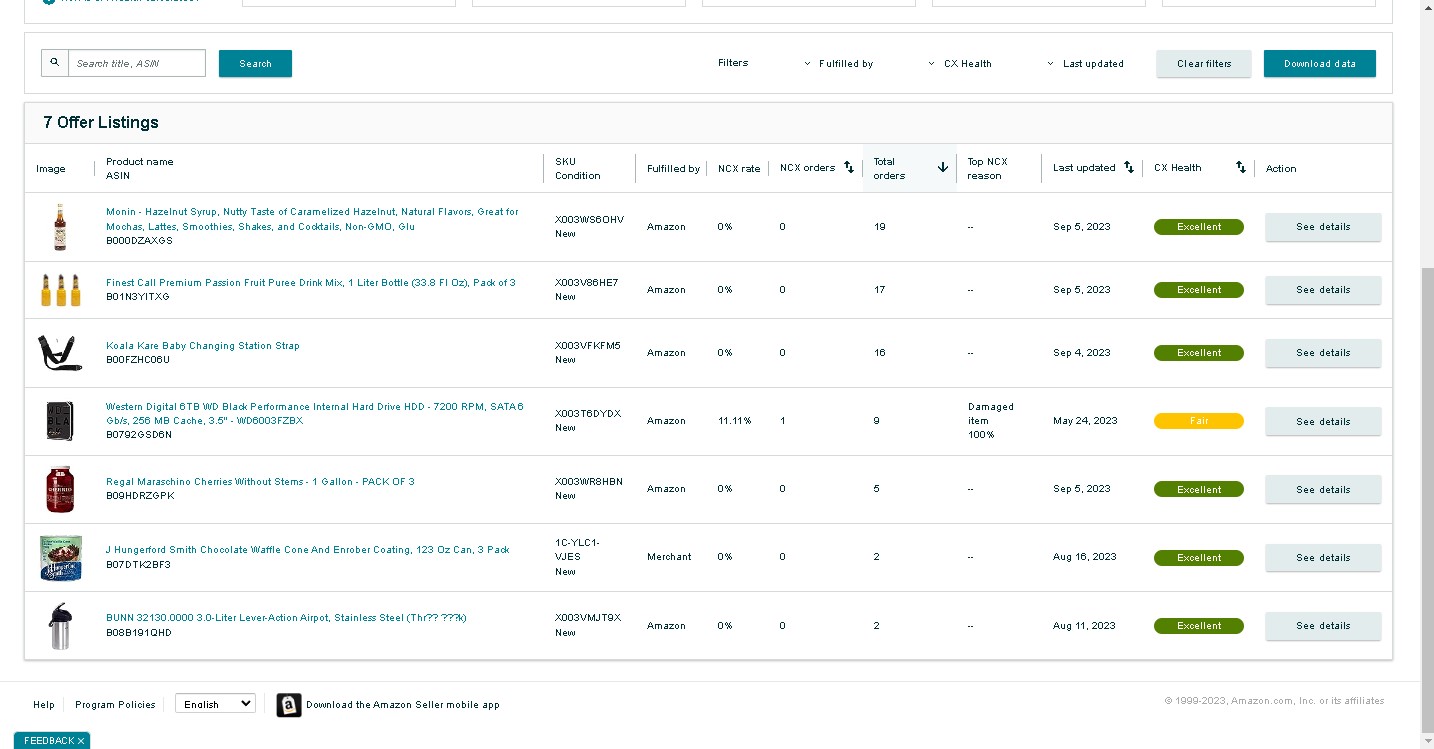See details for Finest Call Passion Fruit
The image size is (1434, 749).
pyautogui.click(x=1323, y=290)
